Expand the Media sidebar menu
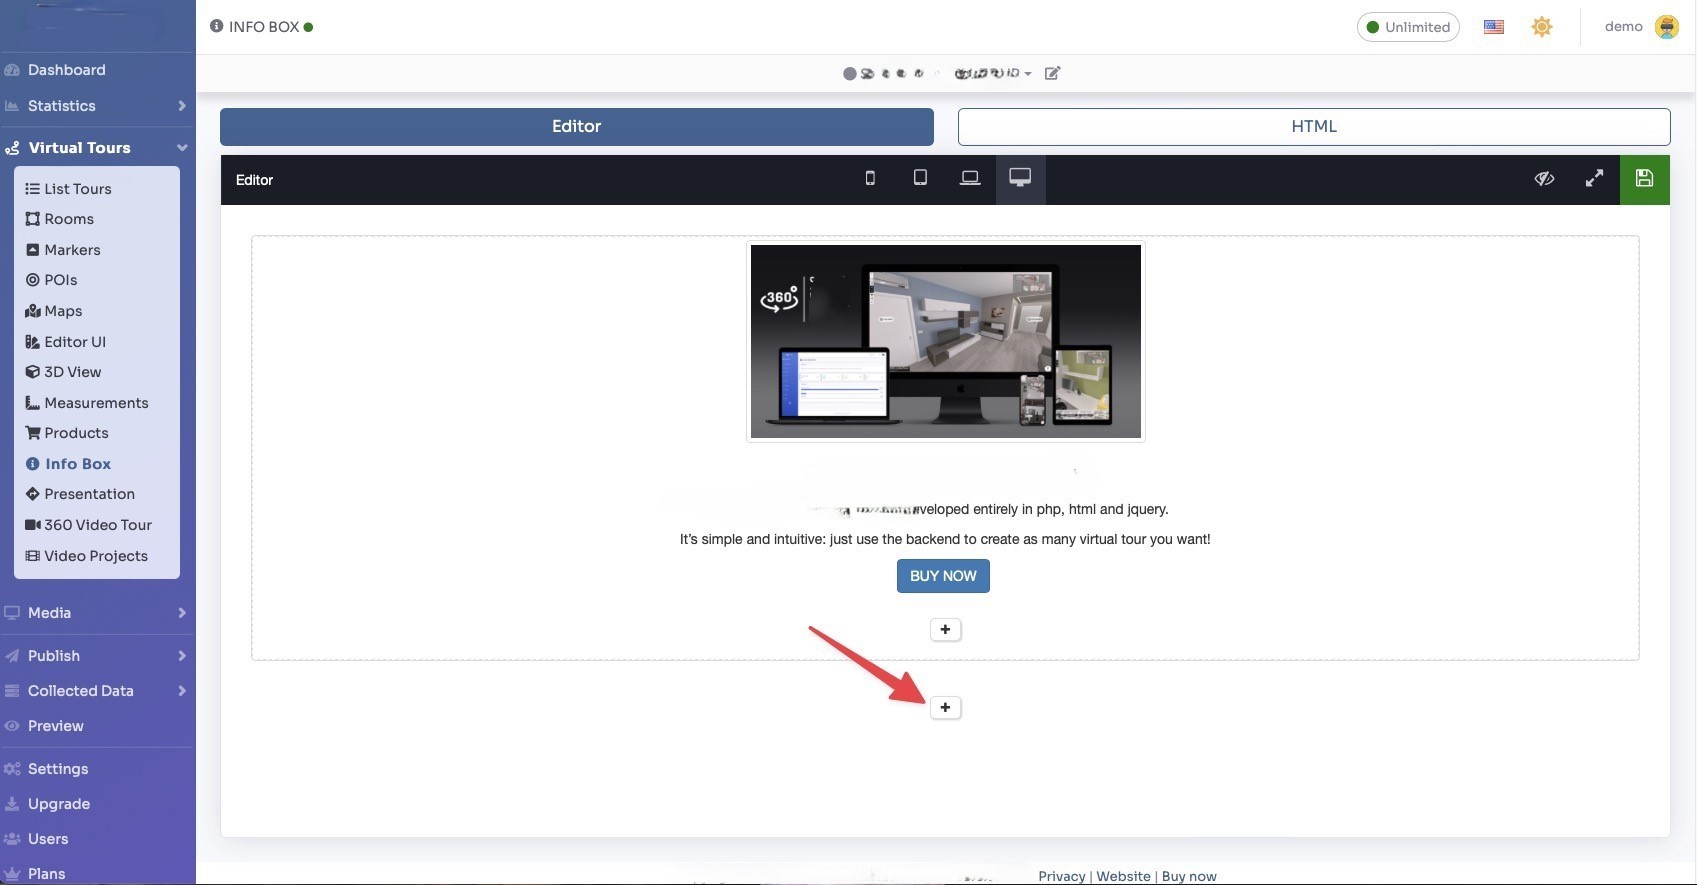 [97, 613]
